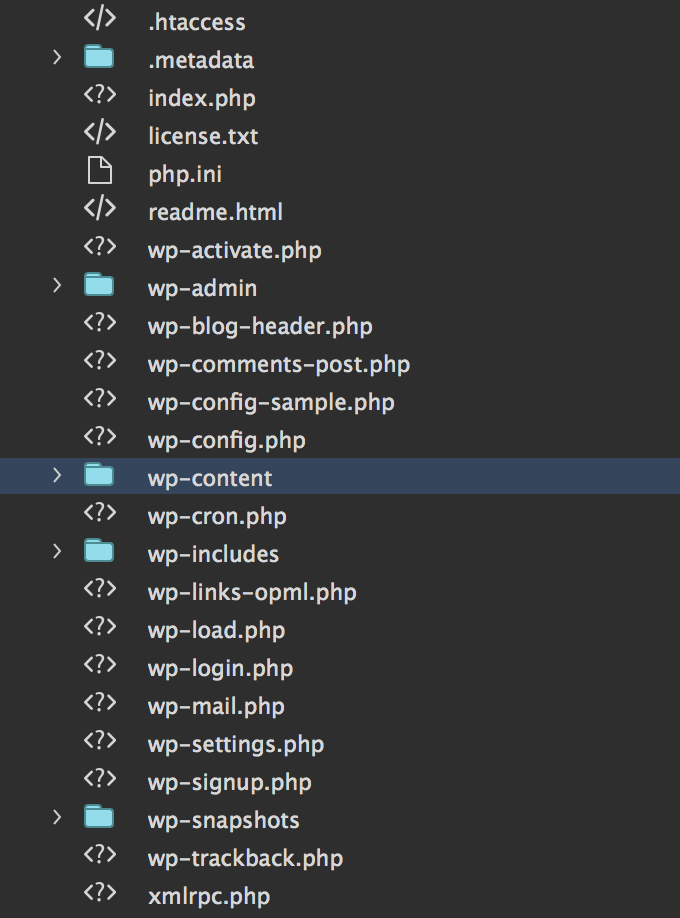Click the folder icon next to wp-snapshots

(99, 817)
